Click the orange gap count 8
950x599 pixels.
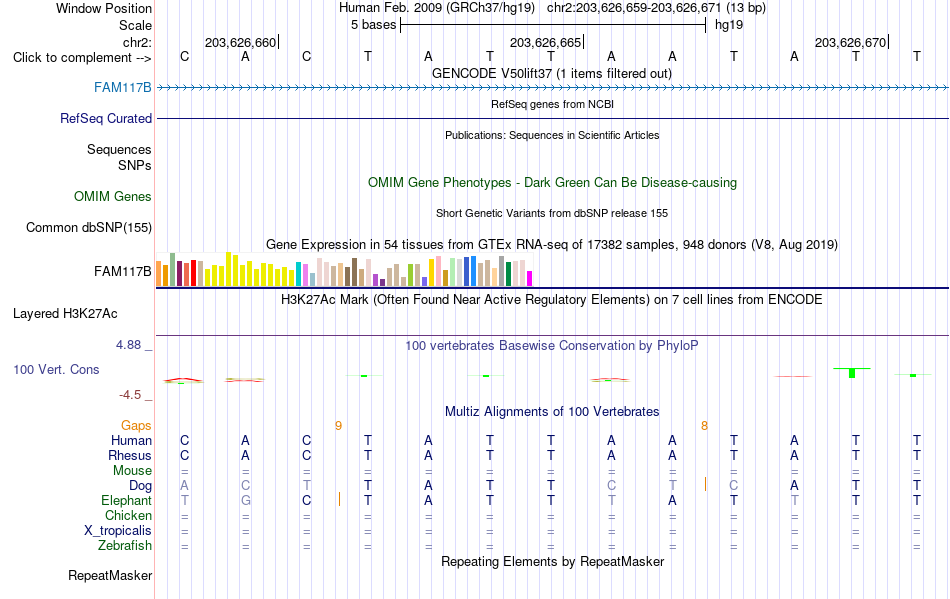tap(705, 426)
